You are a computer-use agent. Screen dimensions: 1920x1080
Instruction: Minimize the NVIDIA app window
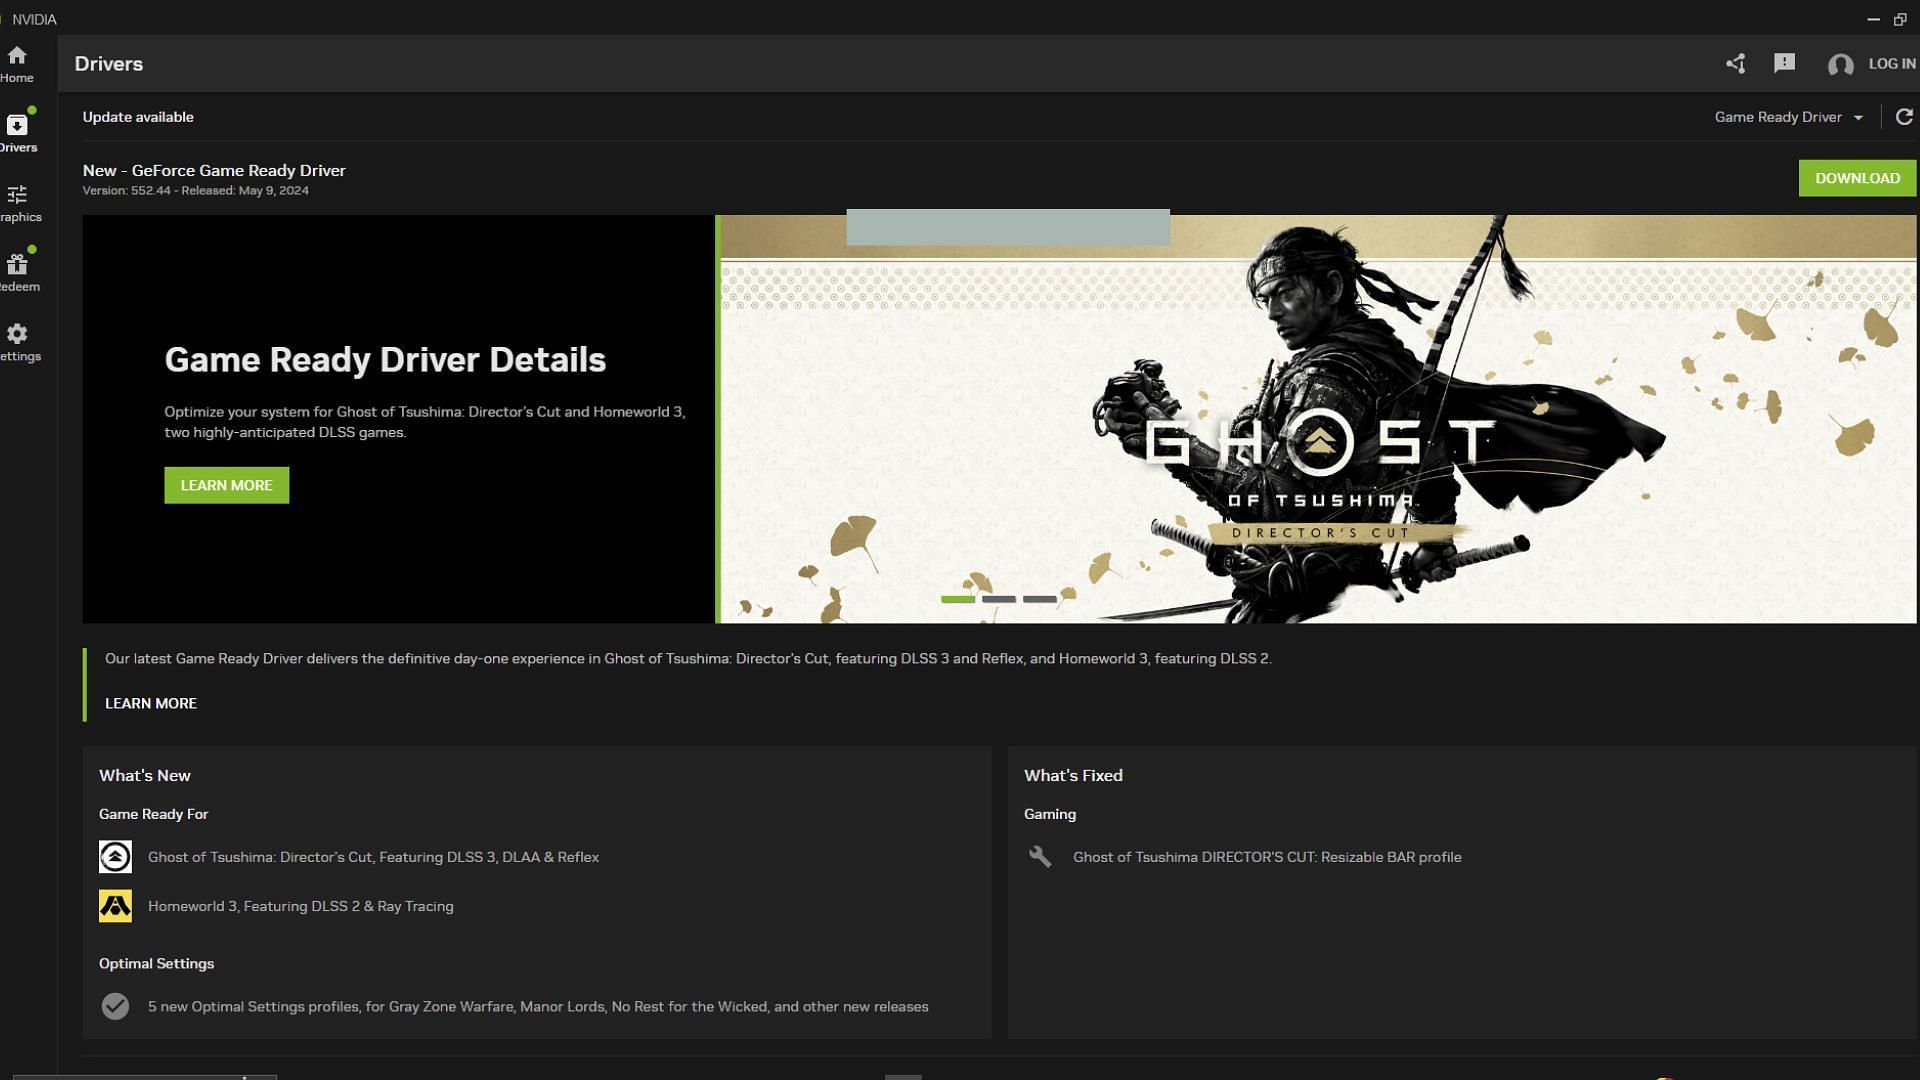coord(1873,19)
